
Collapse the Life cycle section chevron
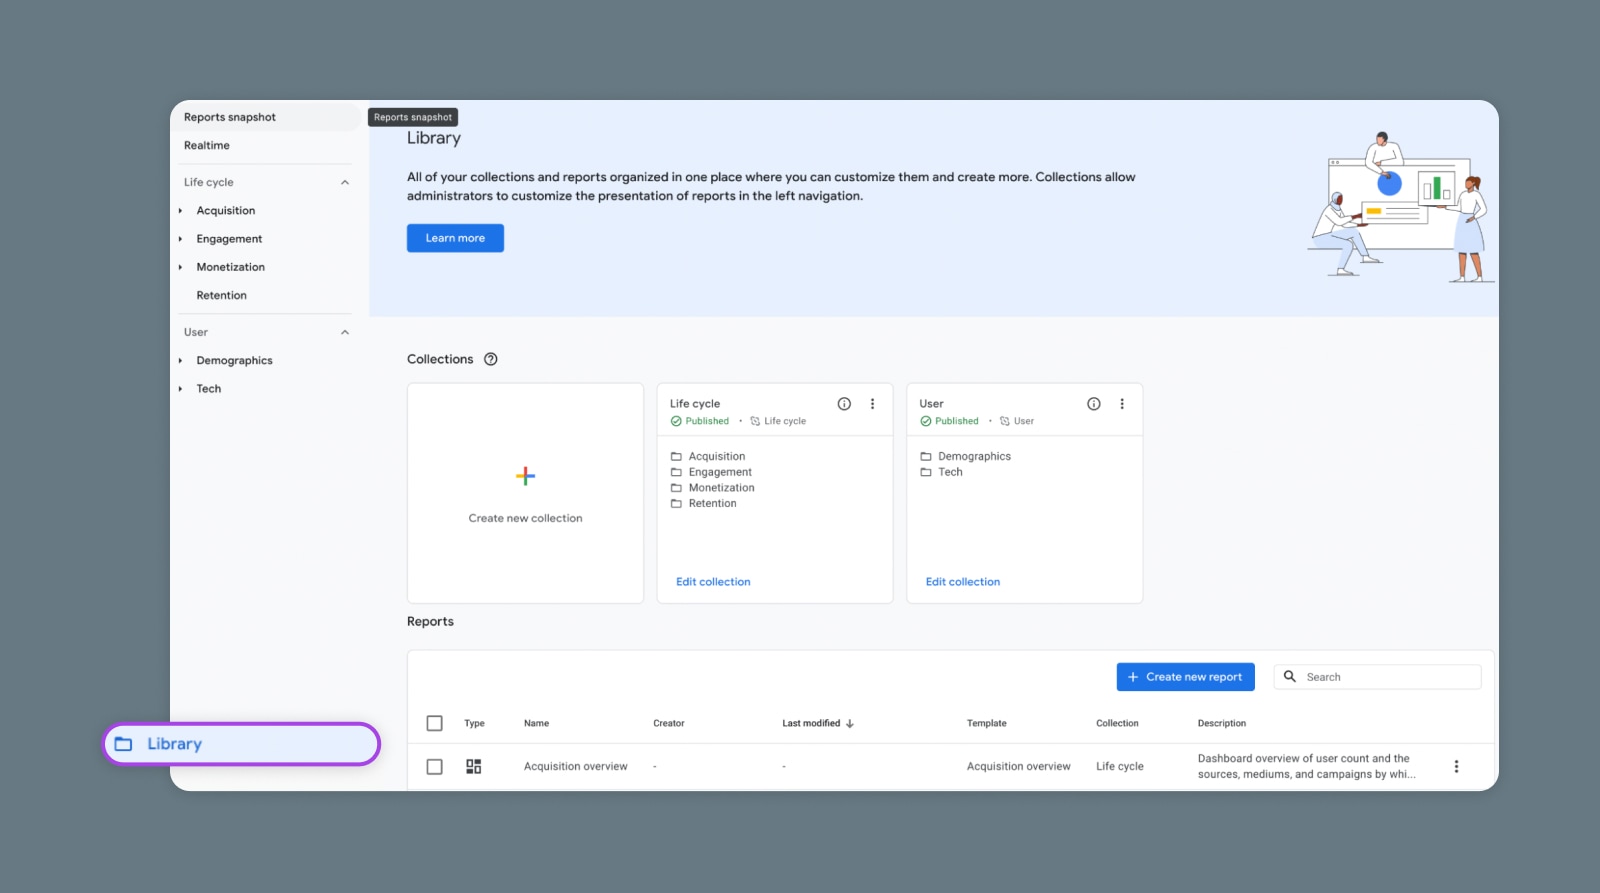[x=345, y=182]
